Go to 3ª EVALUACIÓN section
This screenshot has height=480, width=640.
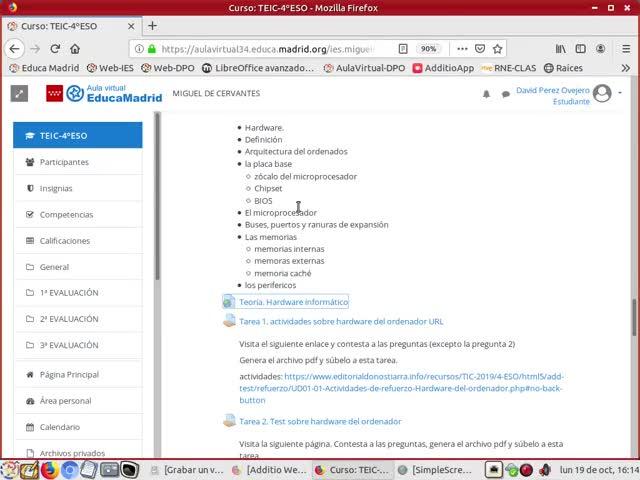pyautogui.click(x=78, y=345)
